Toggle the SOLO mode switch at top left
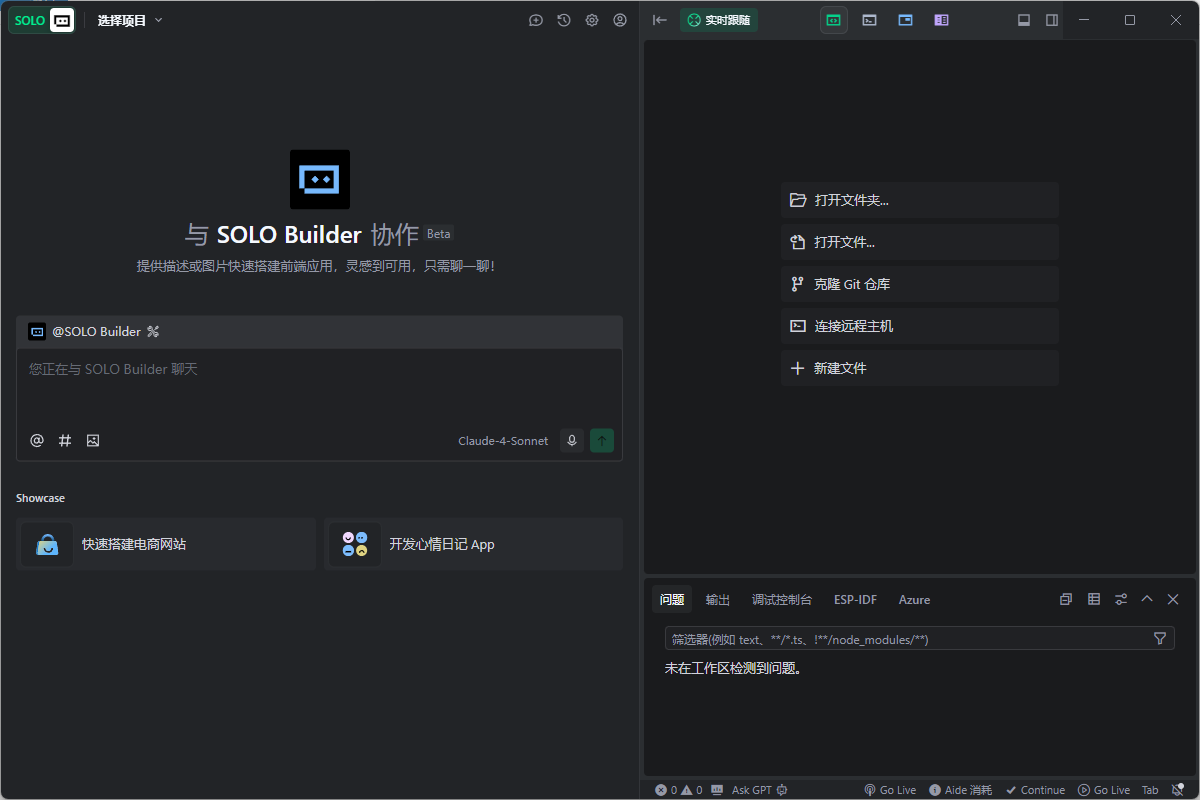1200x800 pixels. tap(42, 20)
